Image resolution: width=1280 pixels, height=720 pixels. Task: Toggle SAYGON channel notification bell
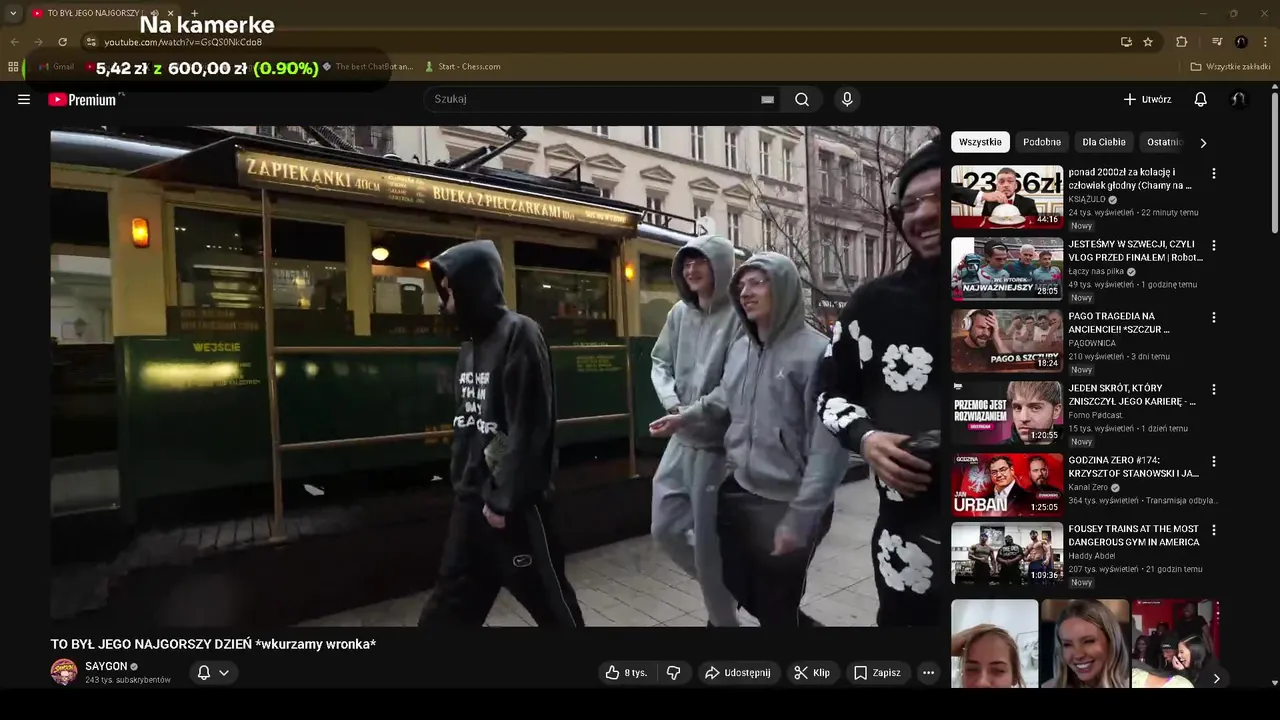tap(204, 673)
